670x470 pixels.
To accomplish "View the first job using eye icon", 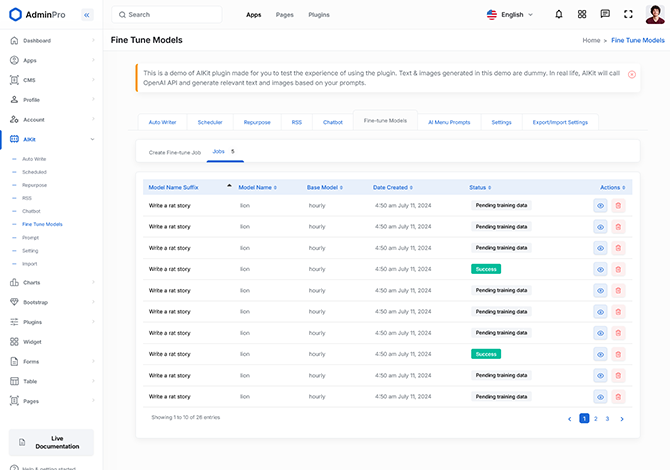I will pyautogui.click(x=601, y=205).
